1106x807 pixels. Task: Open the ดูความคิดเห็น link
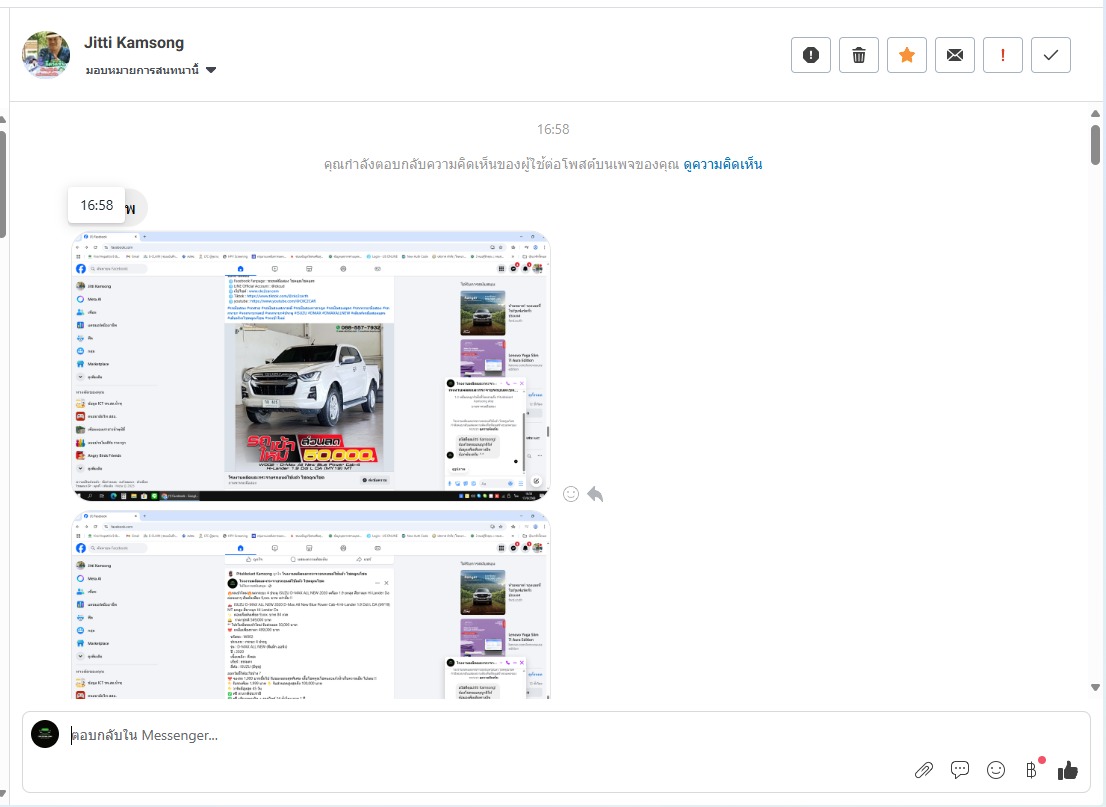[x=723, y=164]
